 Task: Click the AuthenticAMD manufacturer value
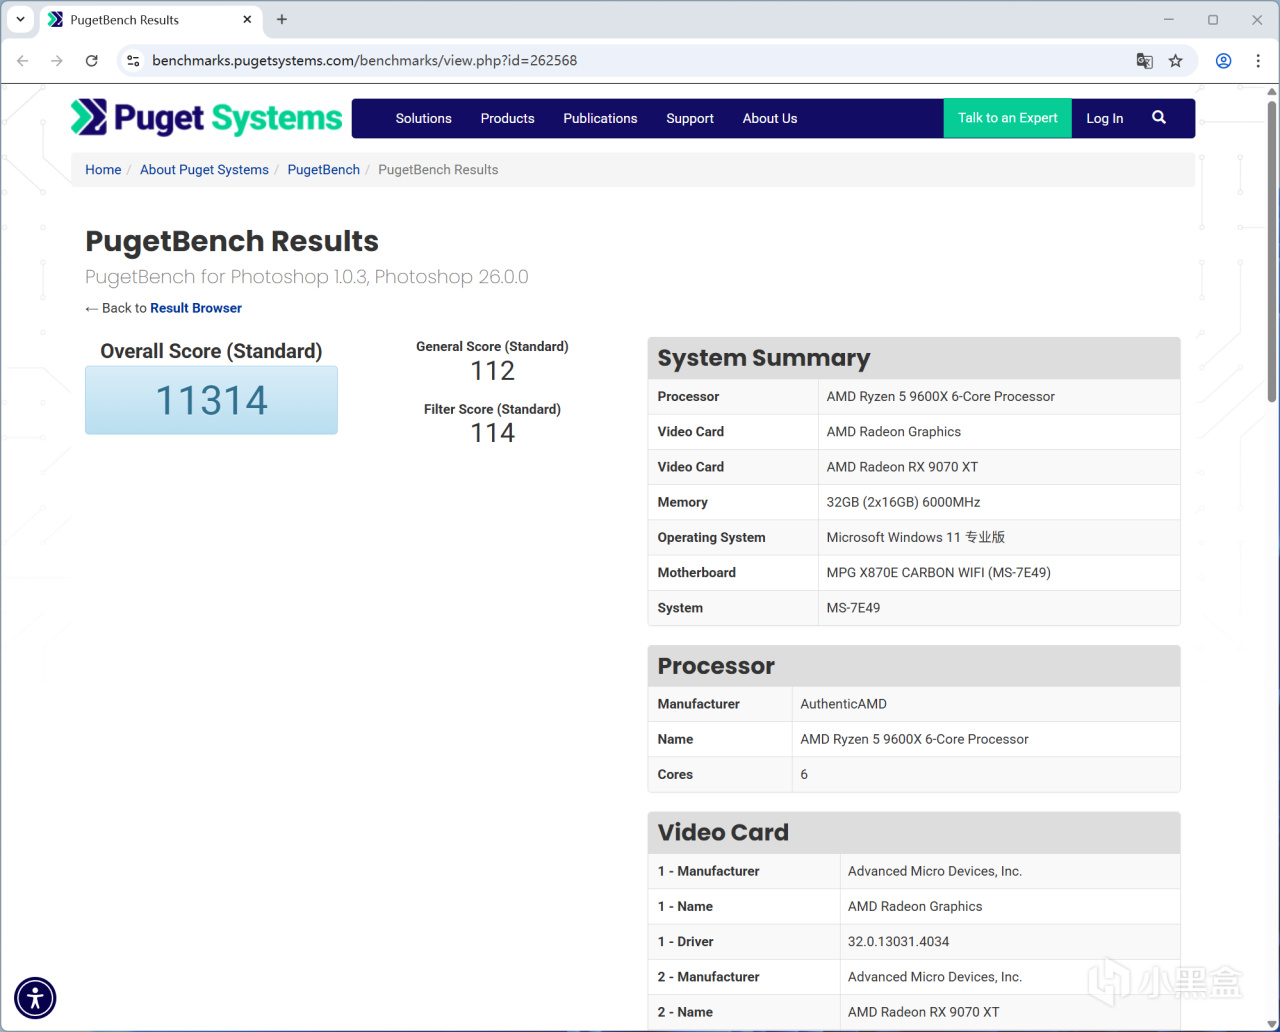843,704
